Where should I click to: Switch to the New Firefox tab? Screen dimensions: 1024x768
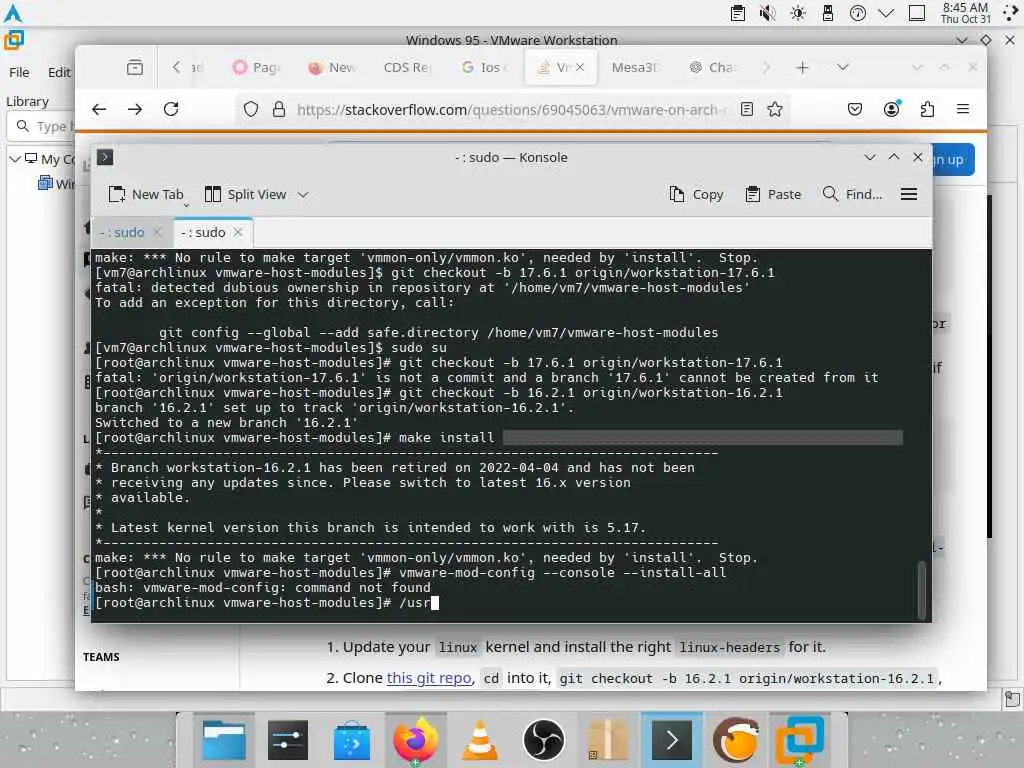(x=332, y=67)
